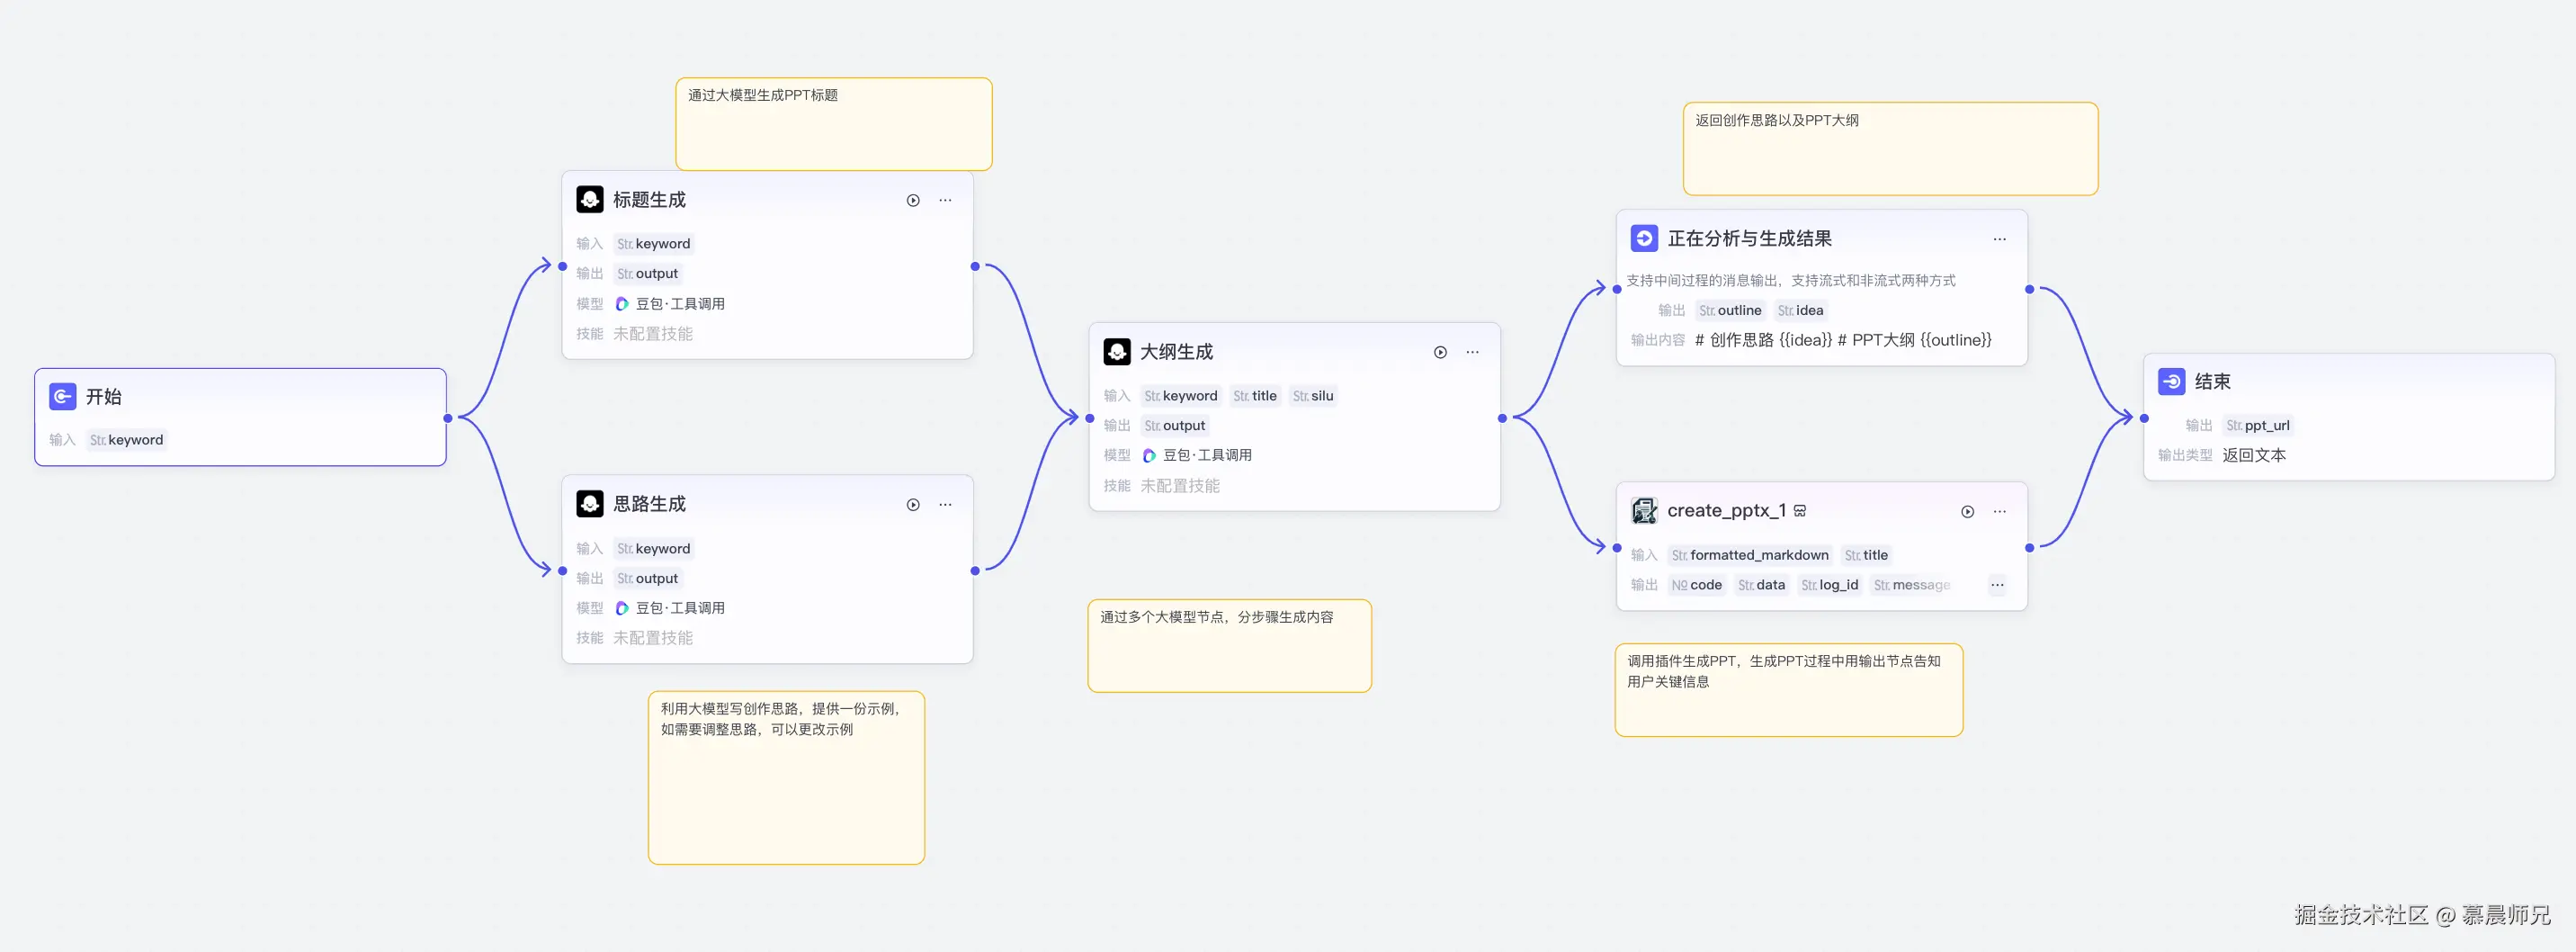Open the 思路生成 node more-options menu
The image size is (2576, 952).
click(945, 505)
